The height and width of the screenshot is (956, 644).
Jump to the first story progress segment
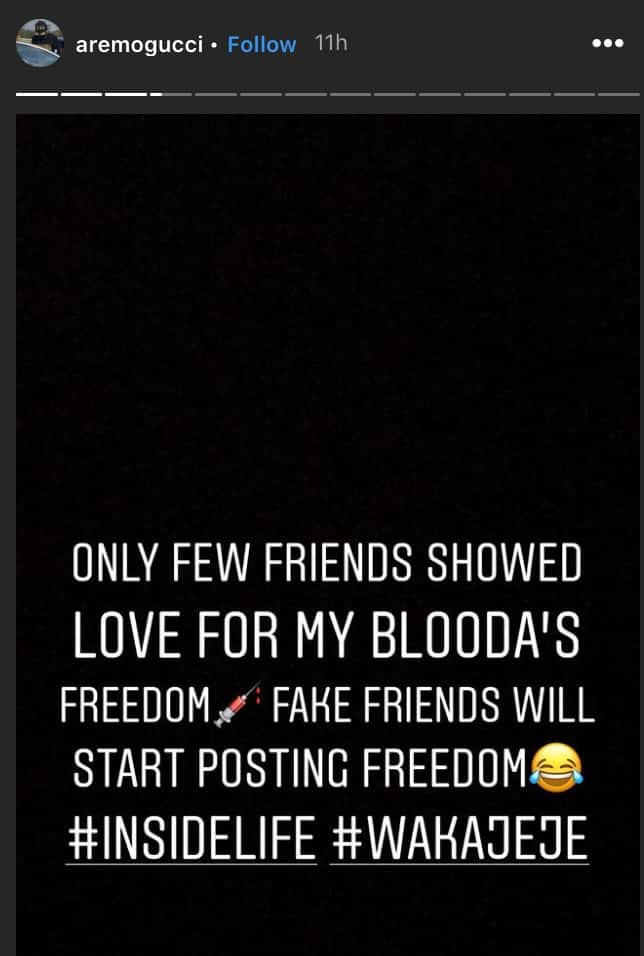tap(37, 95)
